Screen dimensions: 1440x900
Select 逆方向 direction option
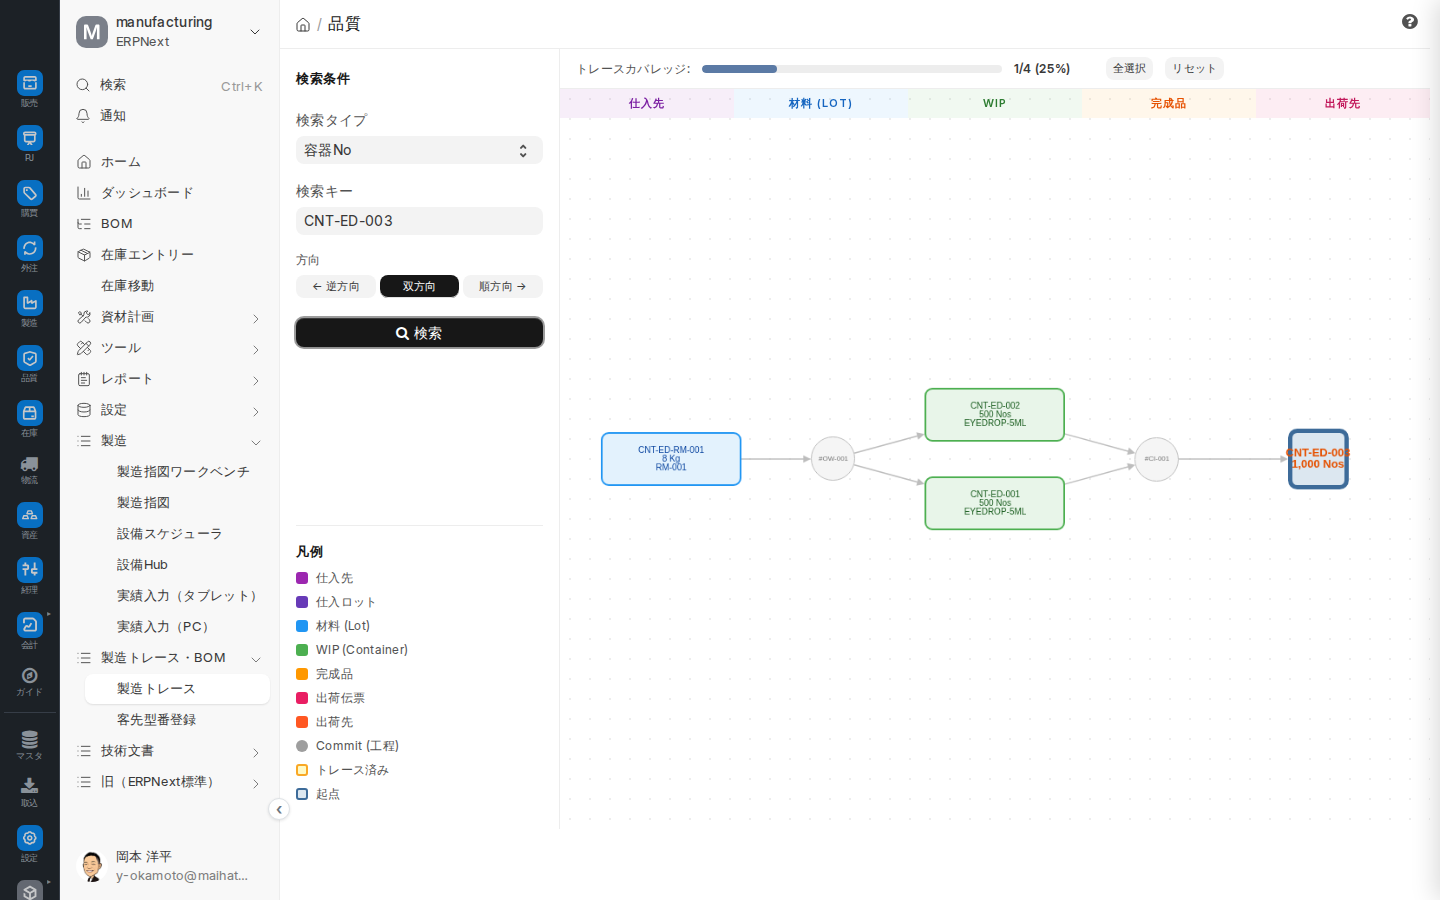click(x=336, y=286)
